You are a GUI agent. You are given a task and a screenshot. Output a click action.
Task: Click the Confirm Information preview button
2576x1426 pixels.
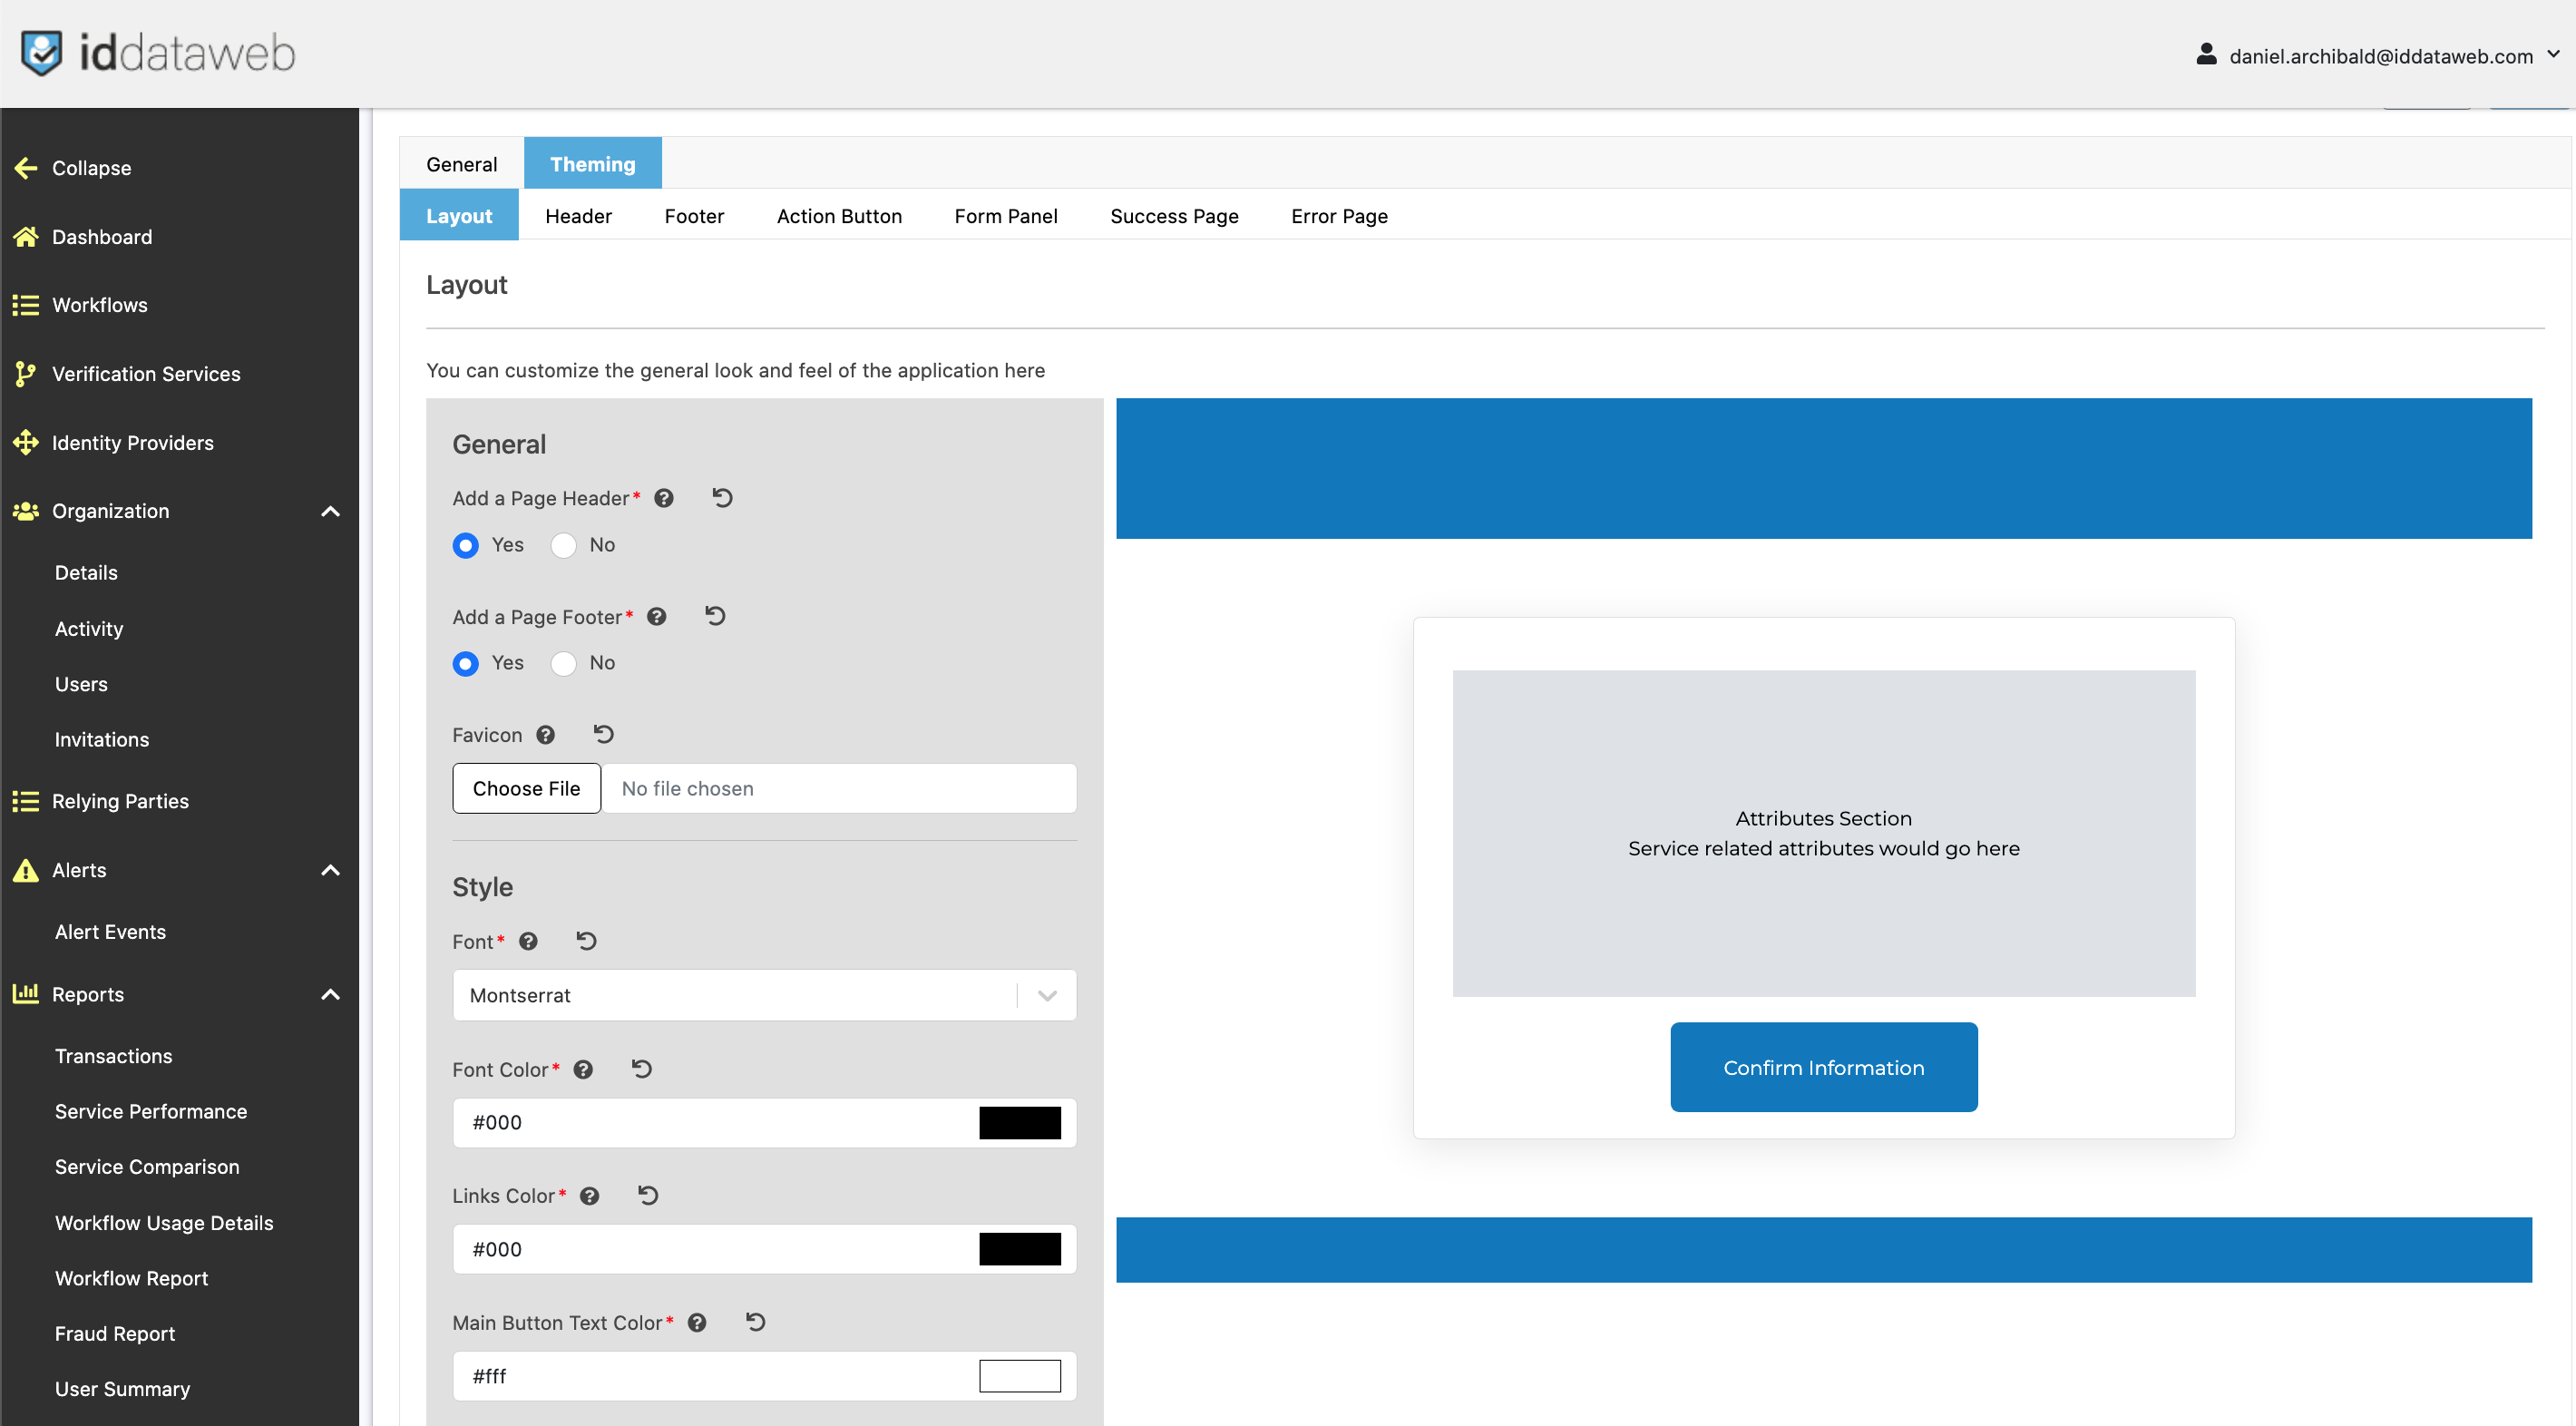[x=1823, y=1067]
